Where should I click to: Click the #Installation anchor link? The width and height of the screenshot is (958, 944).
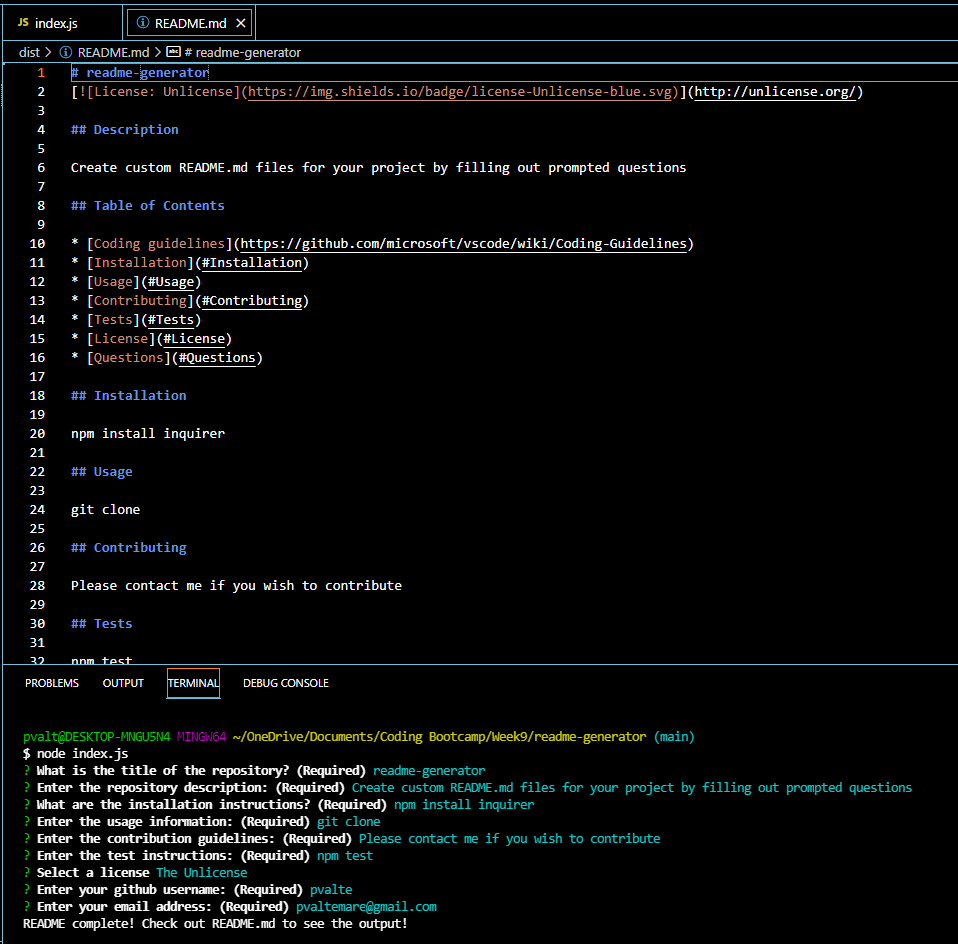253,262
